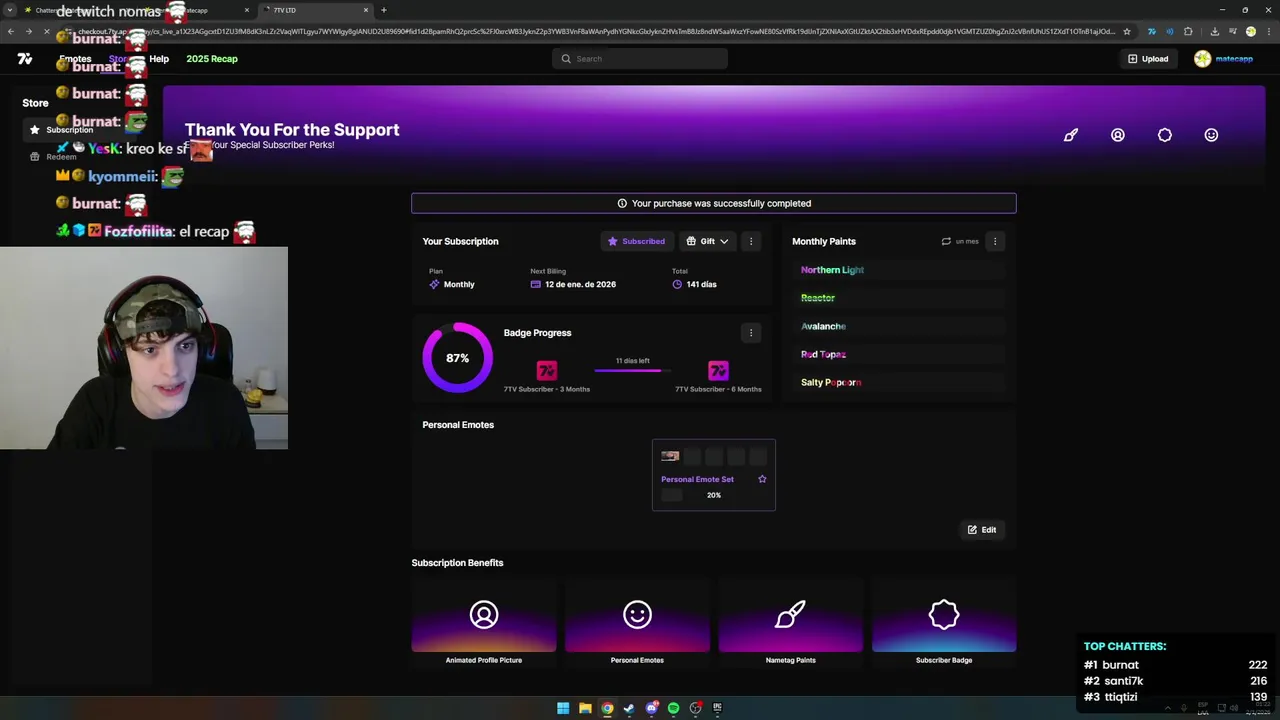
Task: Click the total days clock icon
Action: 677,284
